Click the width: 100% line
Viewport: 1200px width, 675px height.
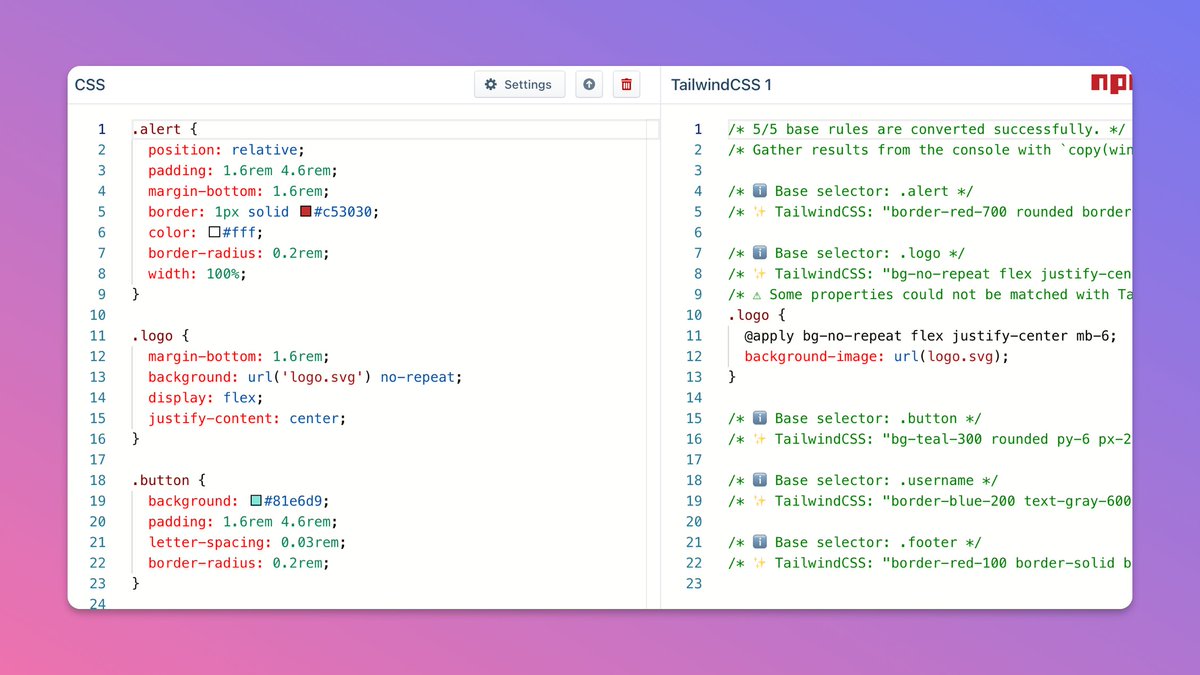pos(197,274)
